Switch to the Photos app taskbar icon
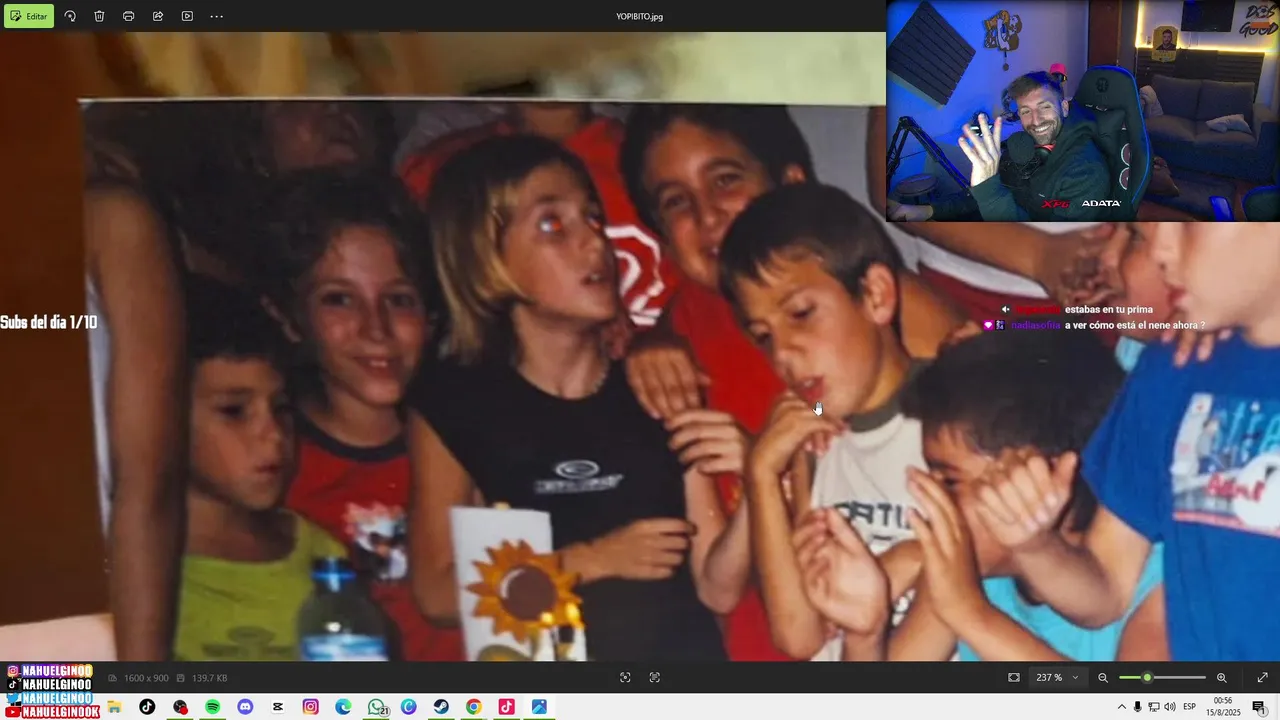Image resolution: width=1280 pixels, height=720 pixels. coord(539,707)
